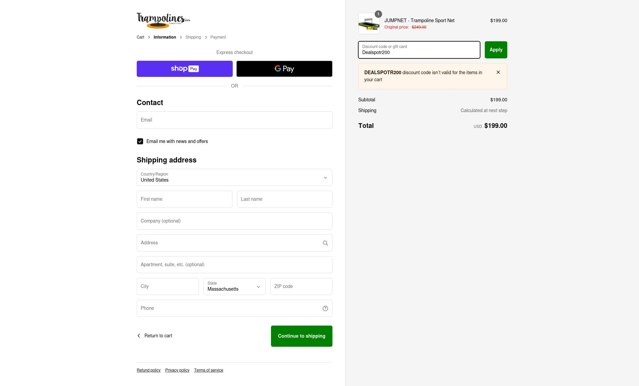This screenshot has width=639, height=386.
Task: Open the Country/Region dropdown
Action: (234, 177)
